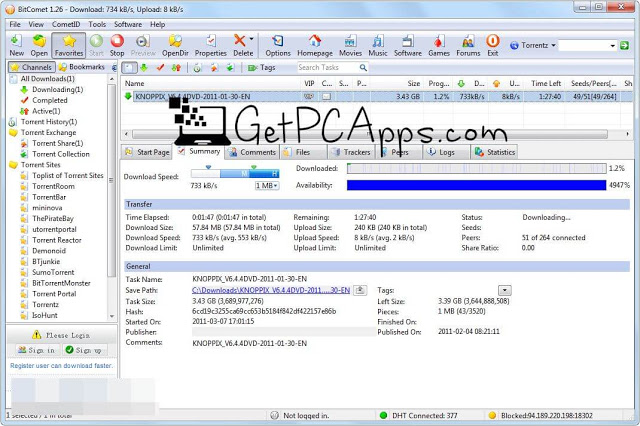
Task: Open the File menu
Action: click(15, 24)
